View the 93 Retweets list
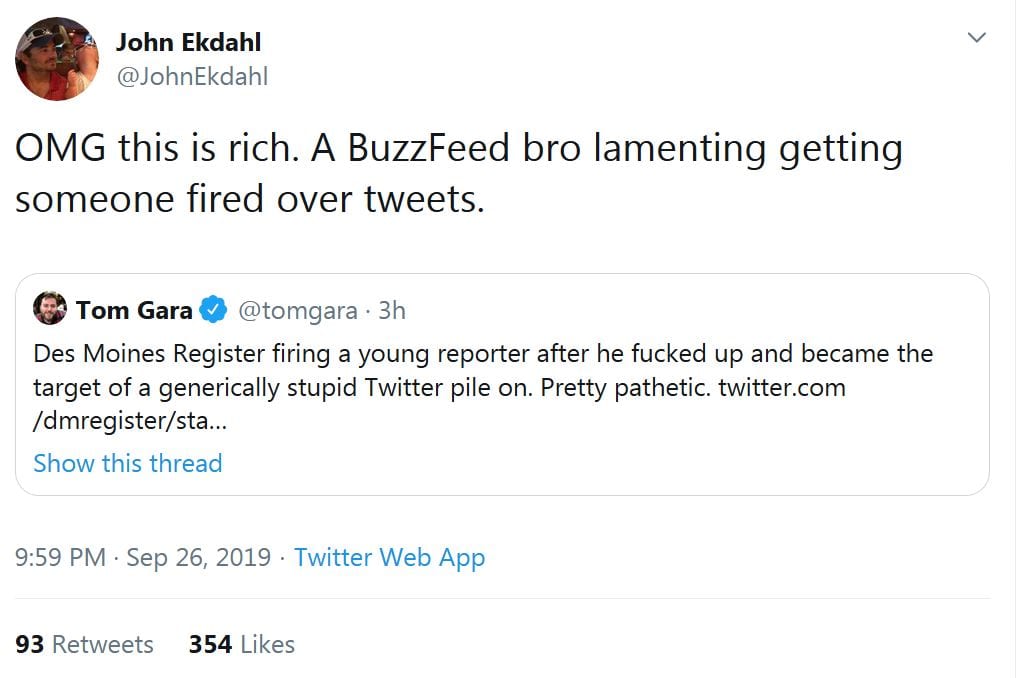Viewport: 1018px width, 678px height. point(85,644)
